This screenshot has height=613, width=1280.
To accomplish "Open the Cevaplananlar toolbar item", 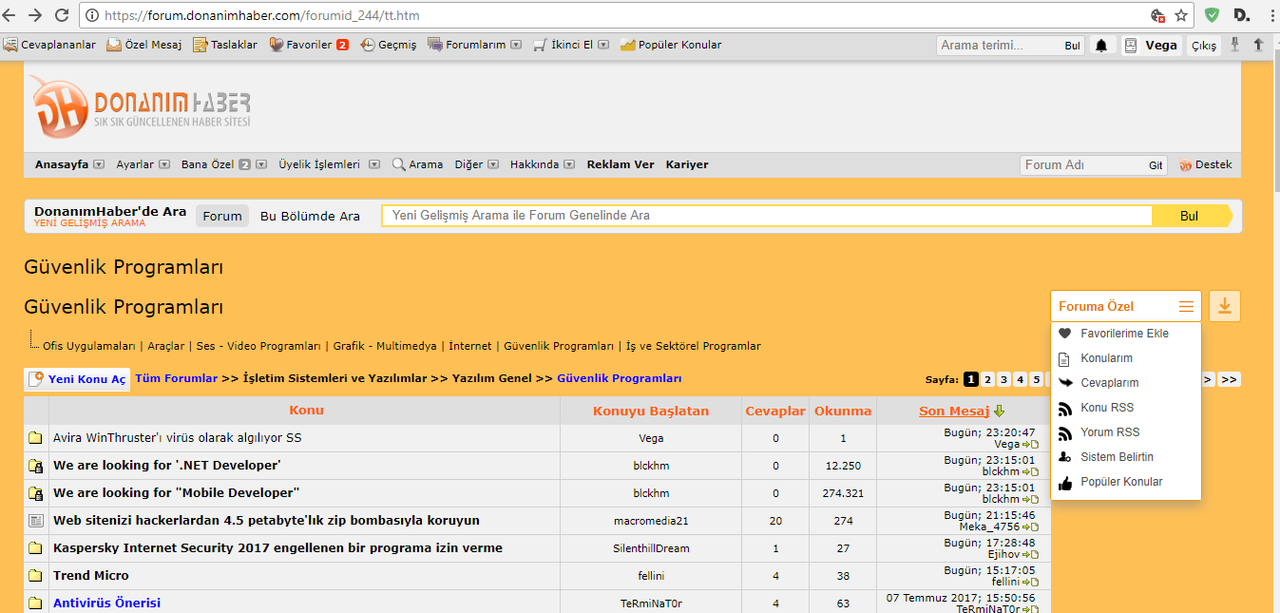I will pos(50,45).
